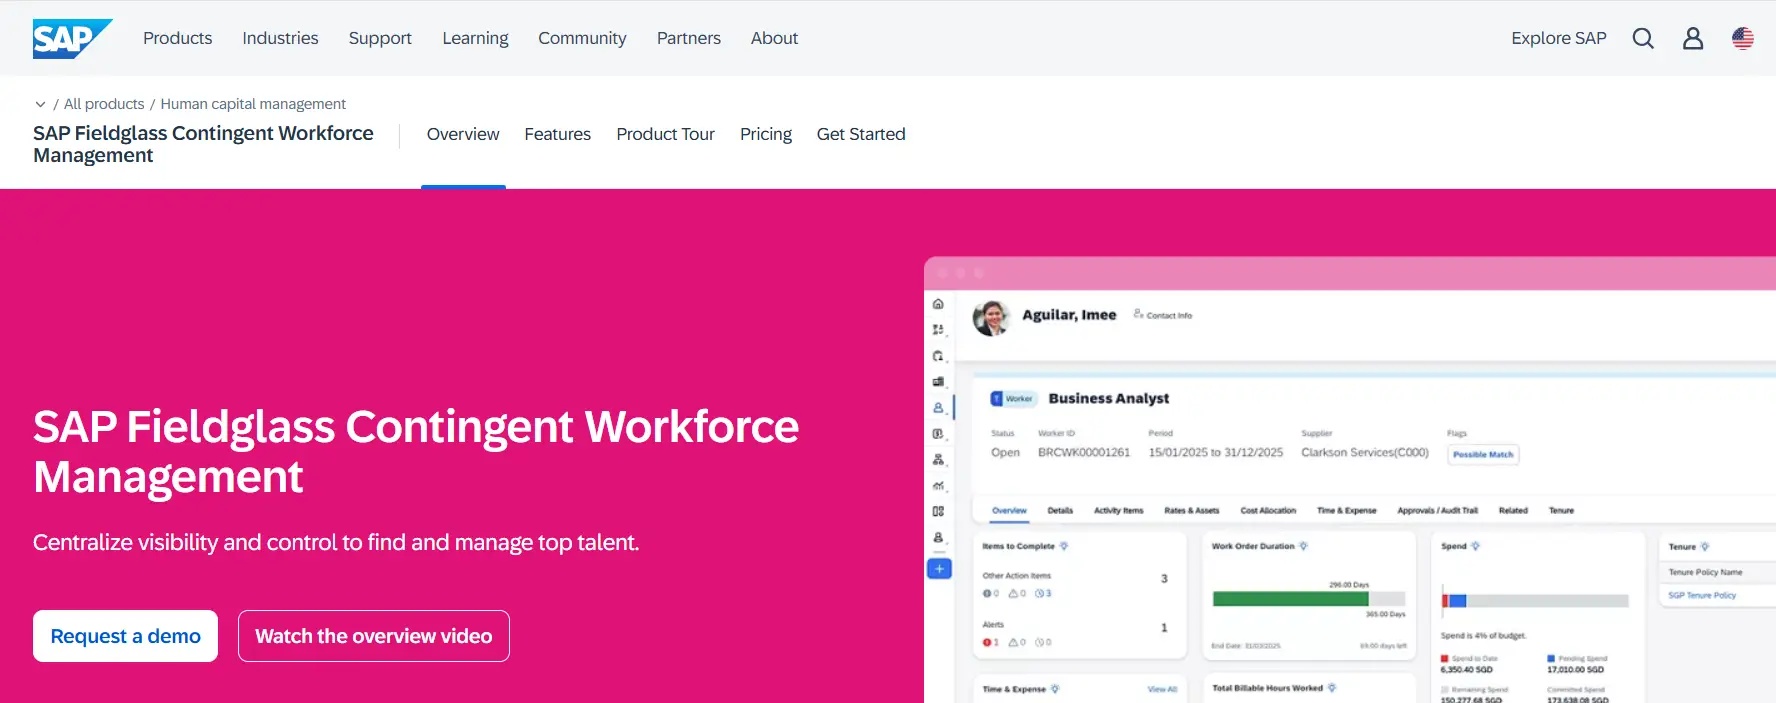The image size is (1776, 703).
Task: Click the Possible Match flag button
Action: coord(1483,454)
